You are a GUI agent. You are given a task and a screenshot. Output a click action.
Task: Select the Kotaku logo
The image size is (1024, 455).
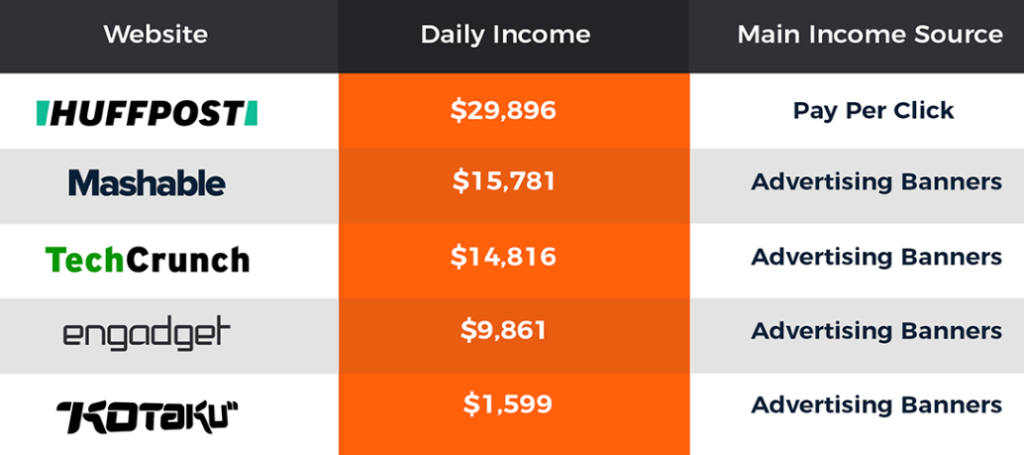point(148,417)
